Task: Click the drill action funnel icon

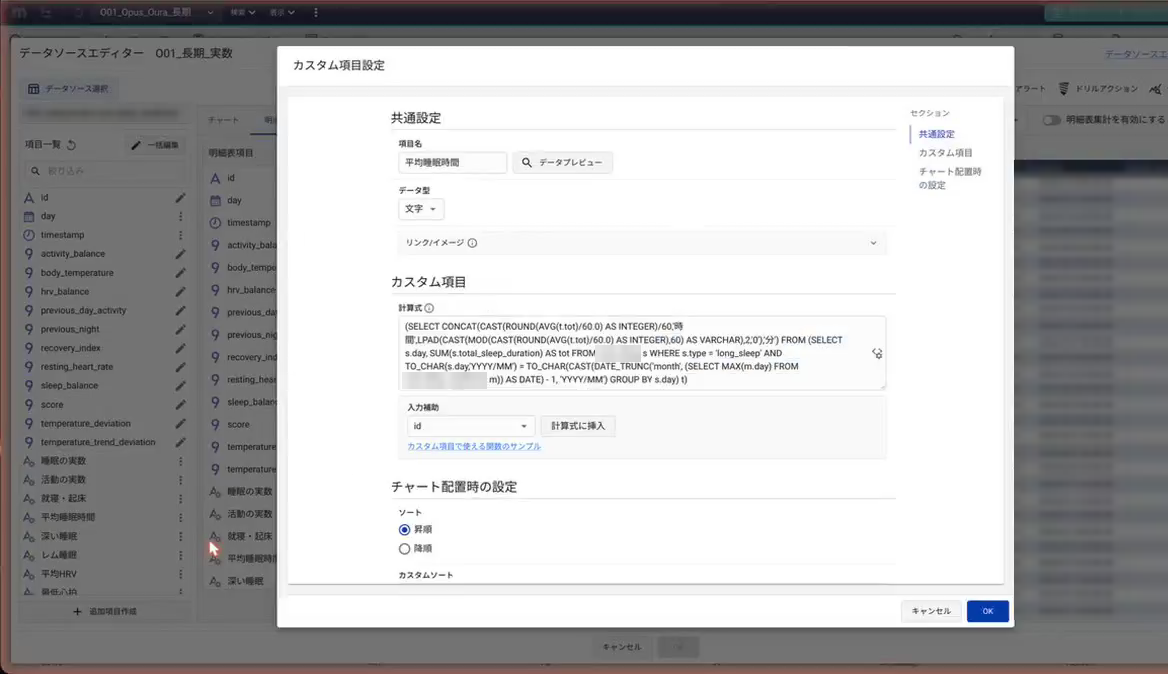Action: [1064, 89]
